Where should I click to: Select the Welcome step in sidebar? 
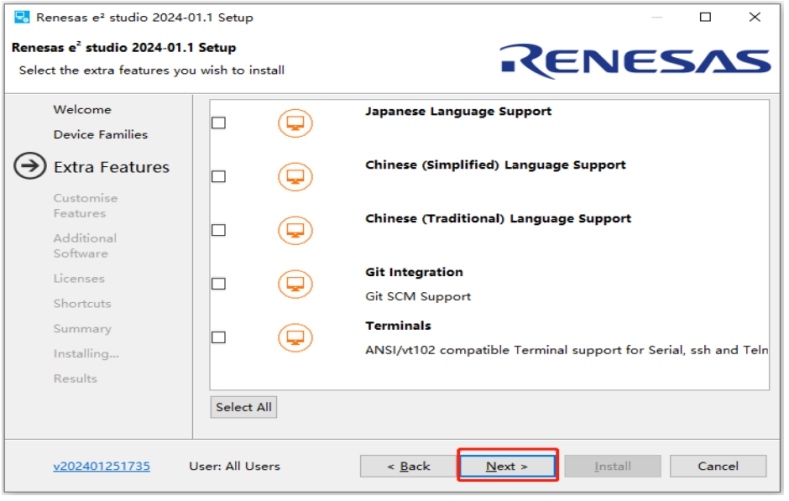(82, 109)
